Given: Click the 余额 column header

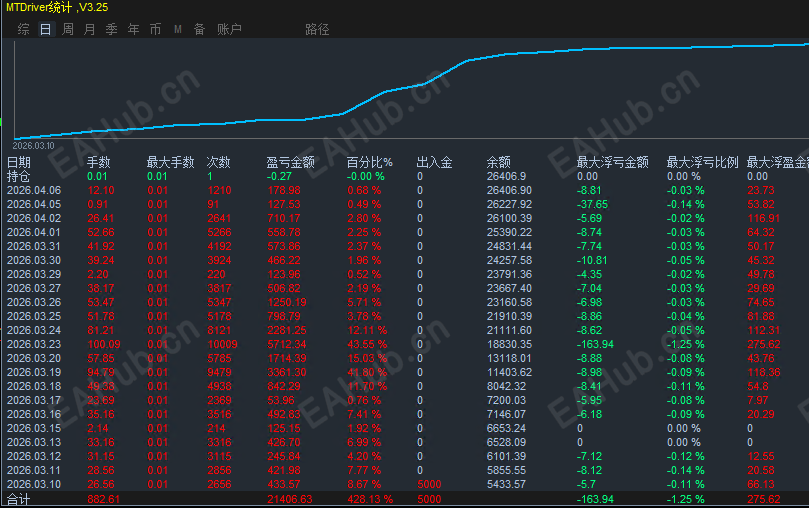Looking at the screenshot, I should click(498, 162).
